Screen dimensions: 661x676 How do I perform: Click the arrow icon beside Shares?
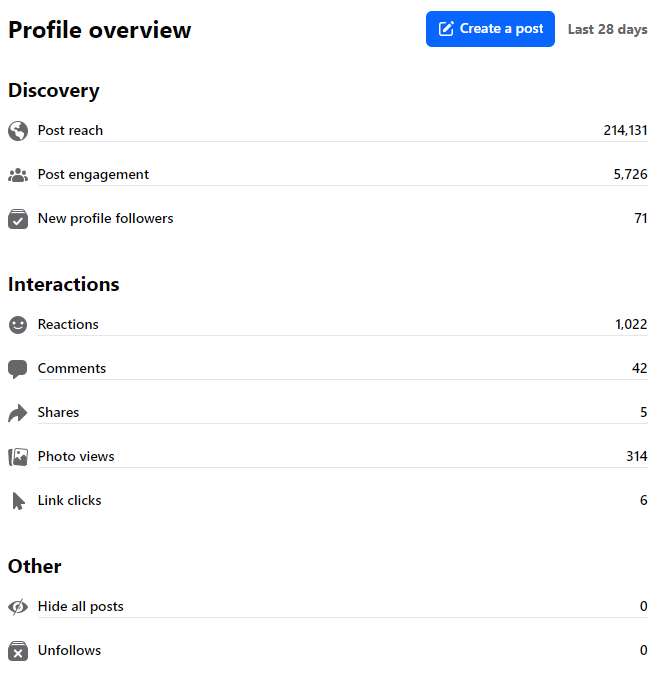tap(18, 413)
